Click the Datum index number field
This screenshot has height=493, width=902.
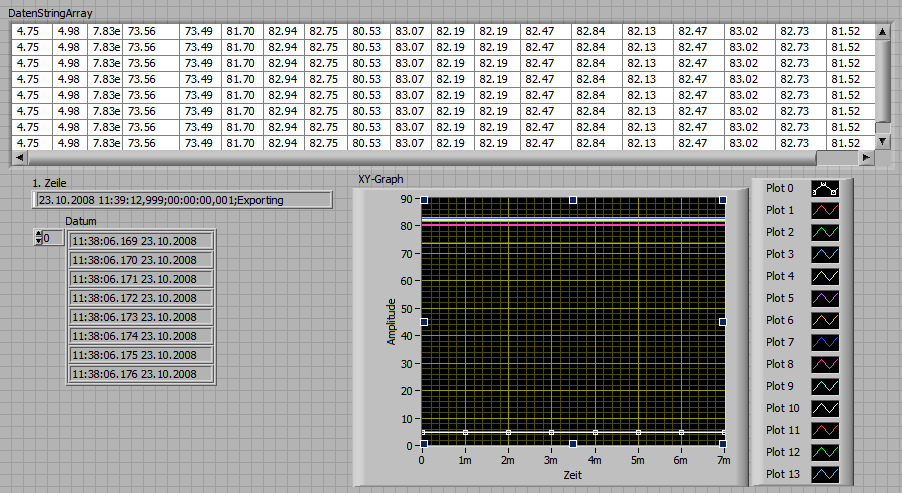(54, 239)
